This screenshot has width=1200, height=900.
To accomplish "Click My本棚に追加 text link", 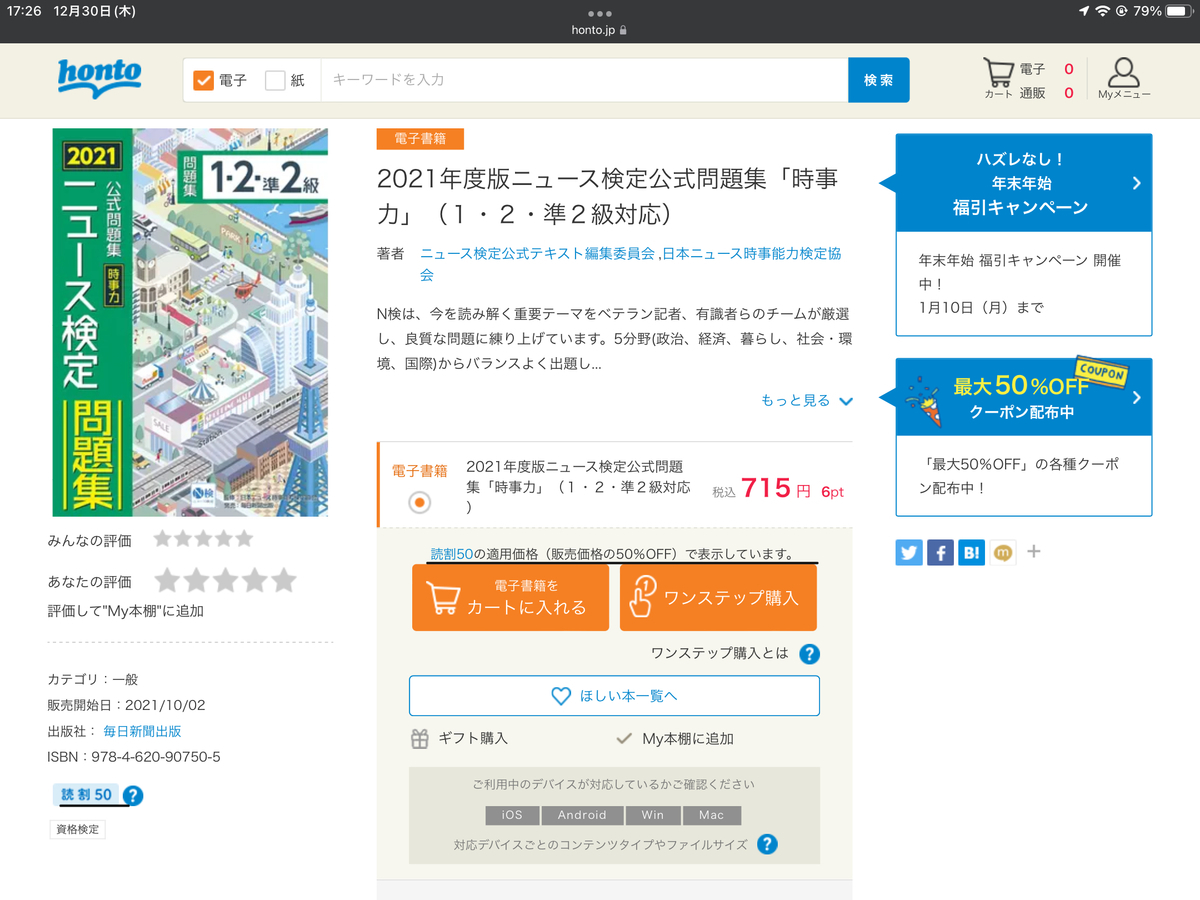I will point(688,739).
